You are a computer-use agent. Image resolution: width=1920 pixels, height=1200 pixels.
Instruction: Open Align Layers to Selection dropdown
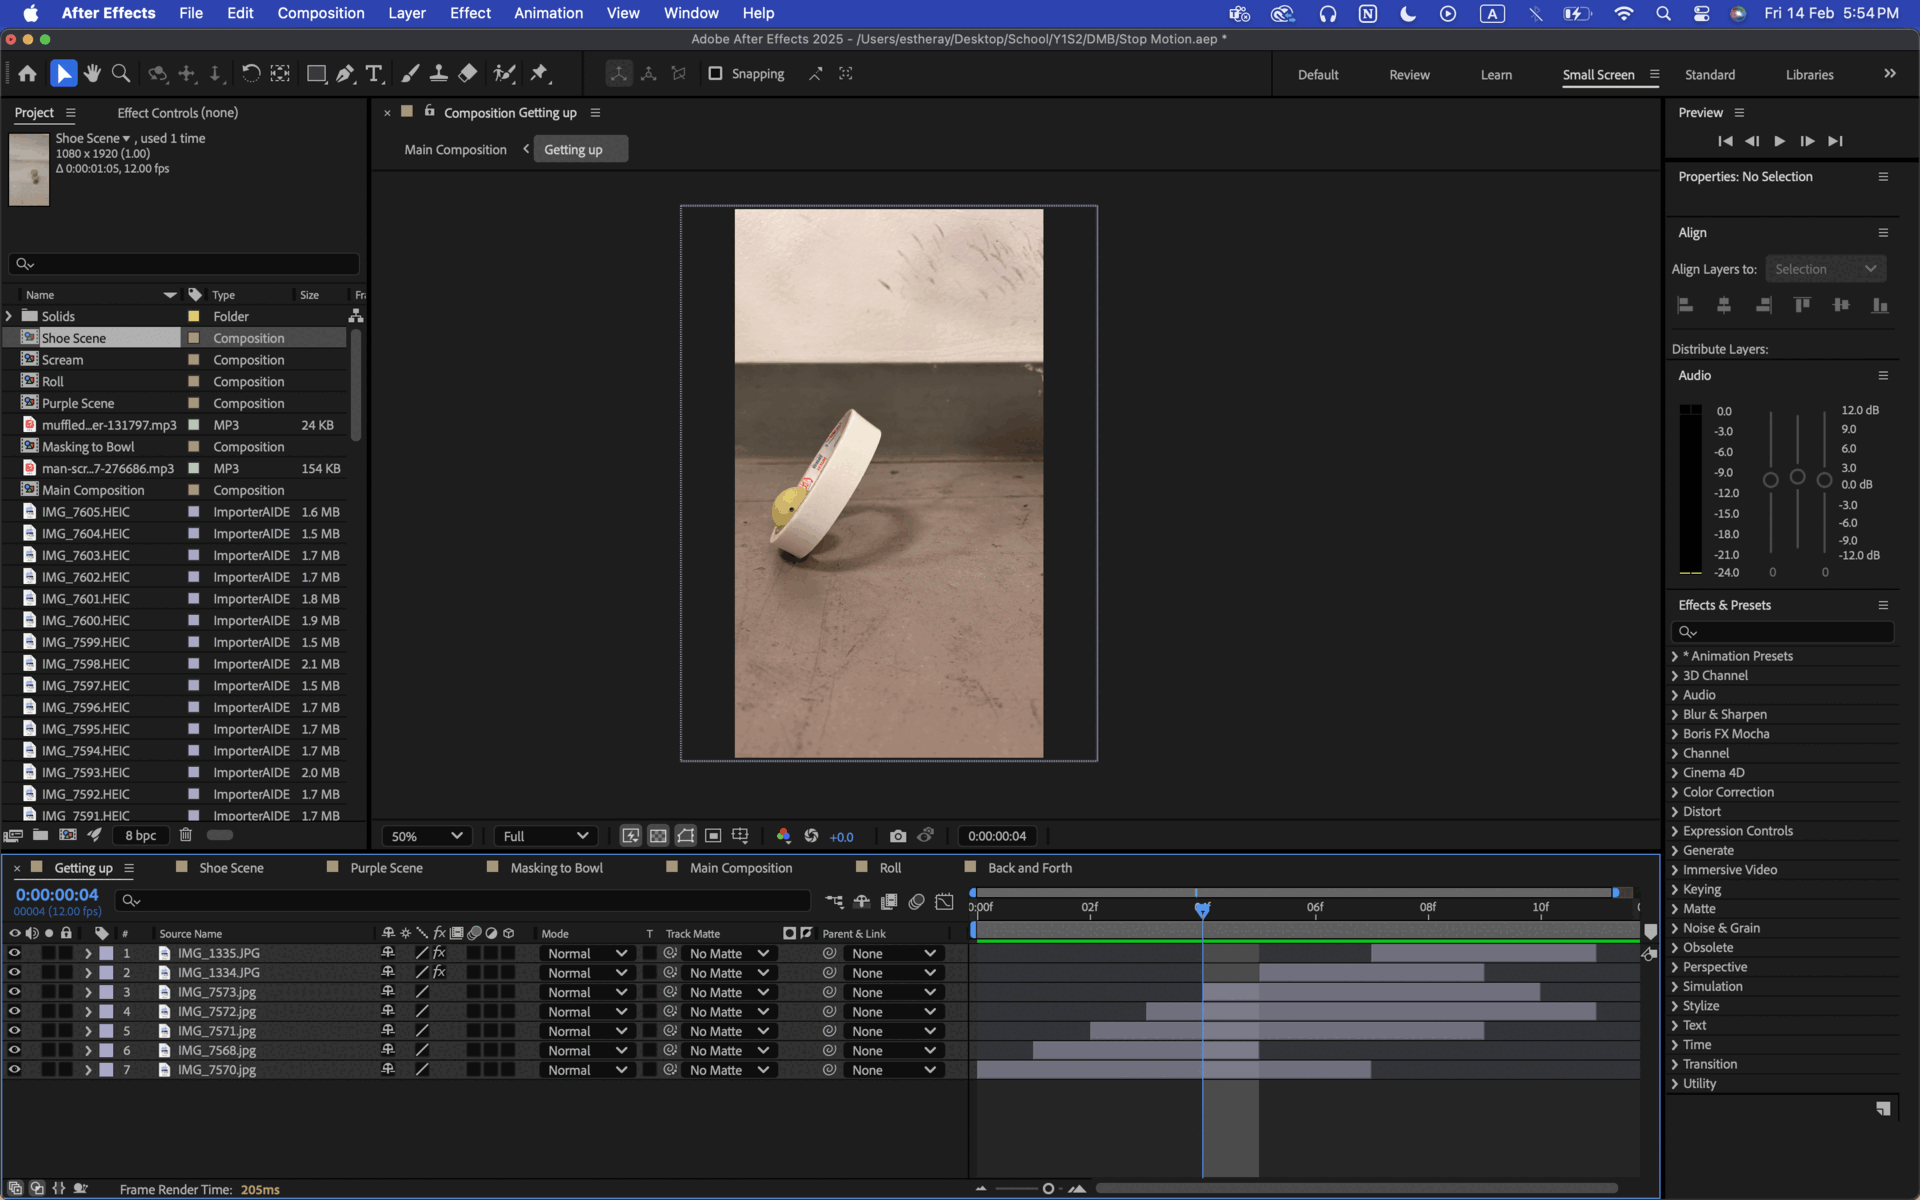(1825, 269)
